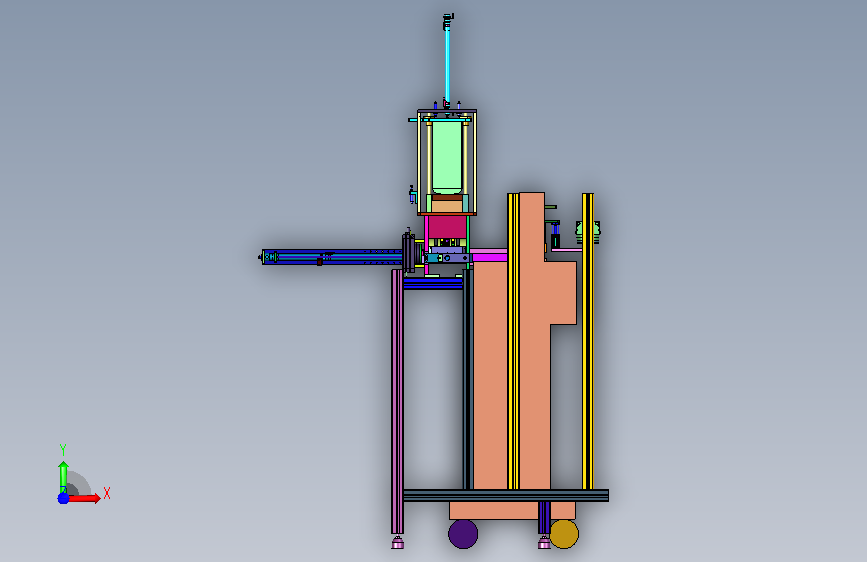Select the pink vertical support leg on the left
The image size is (867, 562).
(x=397, y=402)
